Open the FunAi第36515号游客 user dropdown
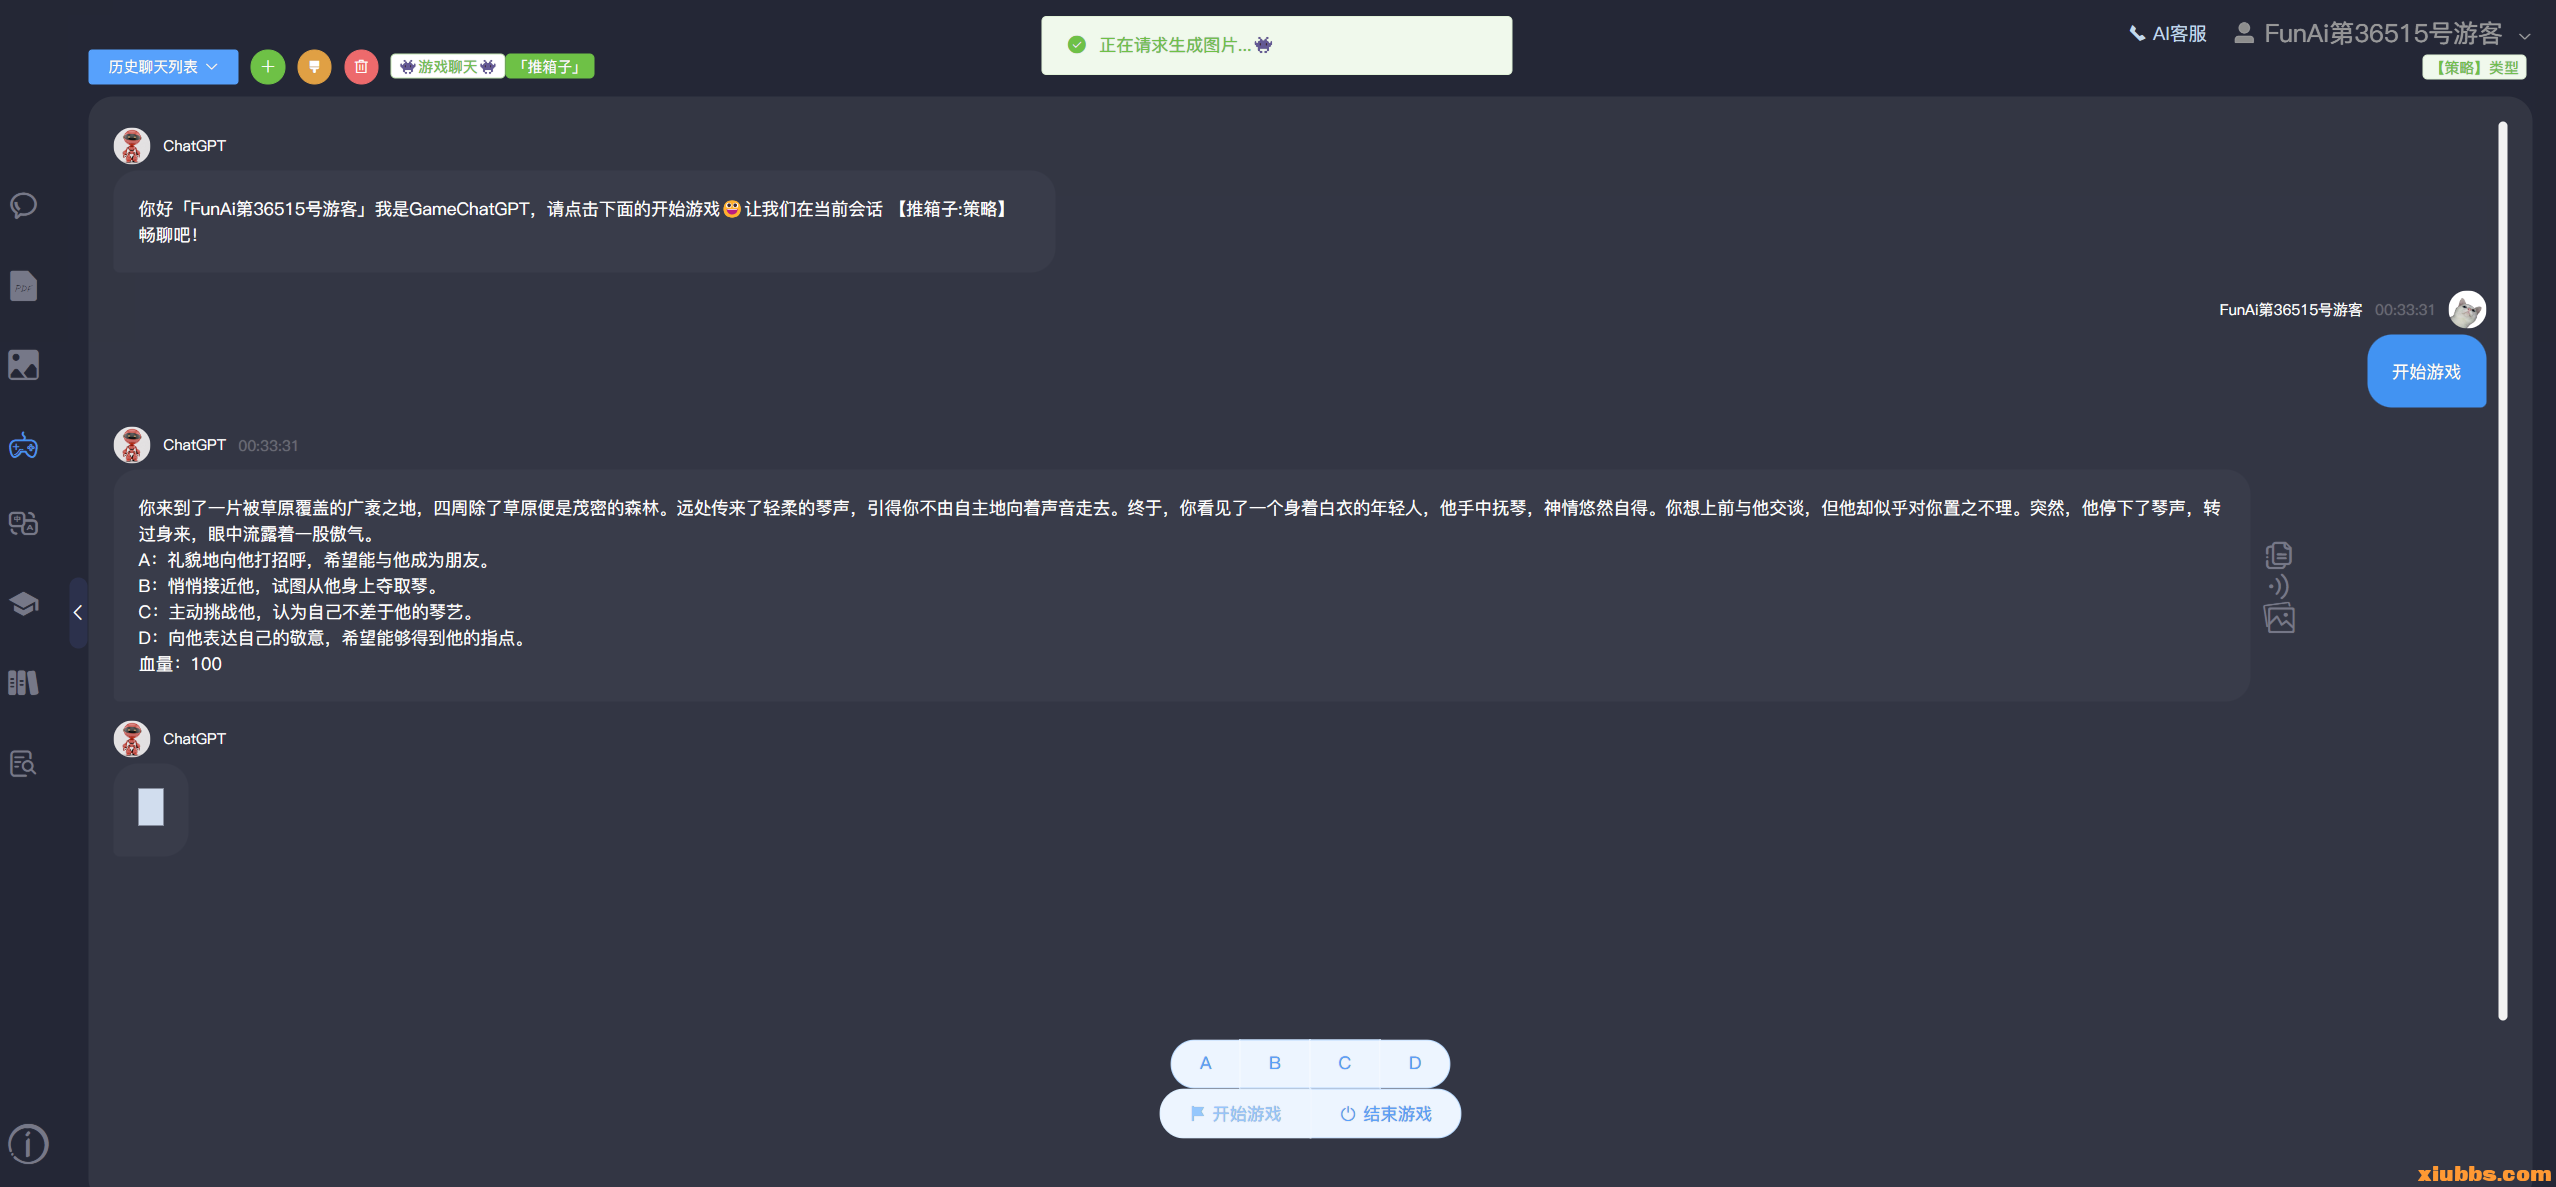This screenshot has width=2556, height=1187. [2382, 34]
